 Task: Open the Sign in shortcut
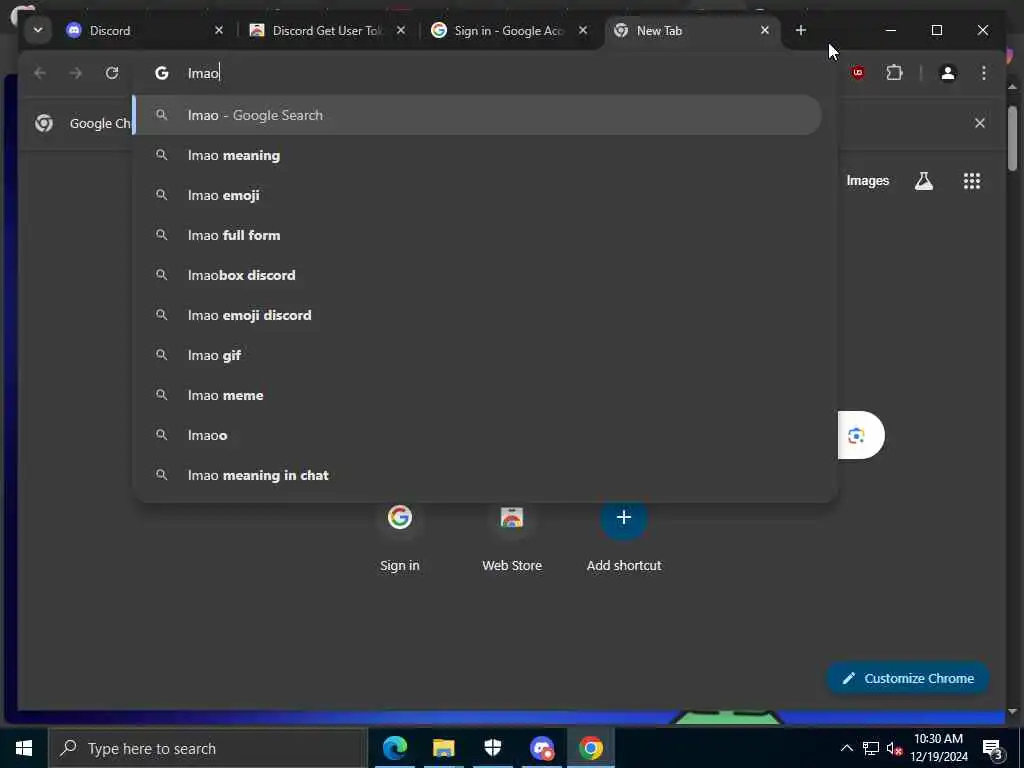[400, 539]
